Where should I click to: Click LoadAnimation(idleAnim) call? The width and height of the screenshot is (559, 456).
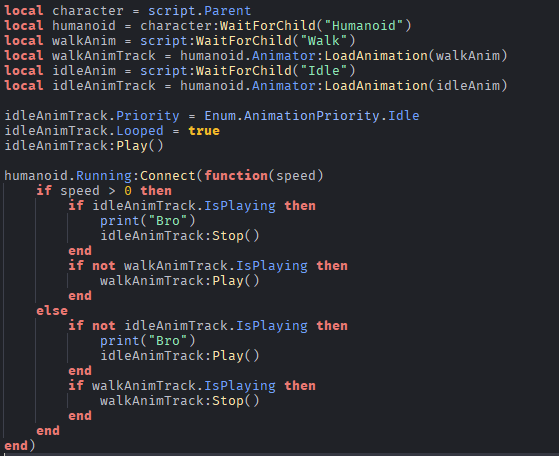416,86
